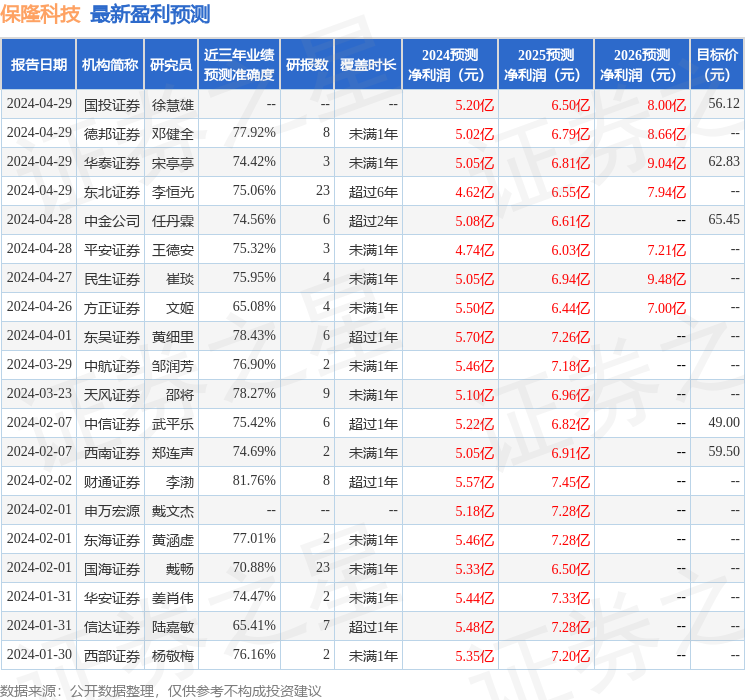Select the 方正证券 institution cell
Image resolution: width=745 pixels, height=700 pixels.
click(112, 308)
